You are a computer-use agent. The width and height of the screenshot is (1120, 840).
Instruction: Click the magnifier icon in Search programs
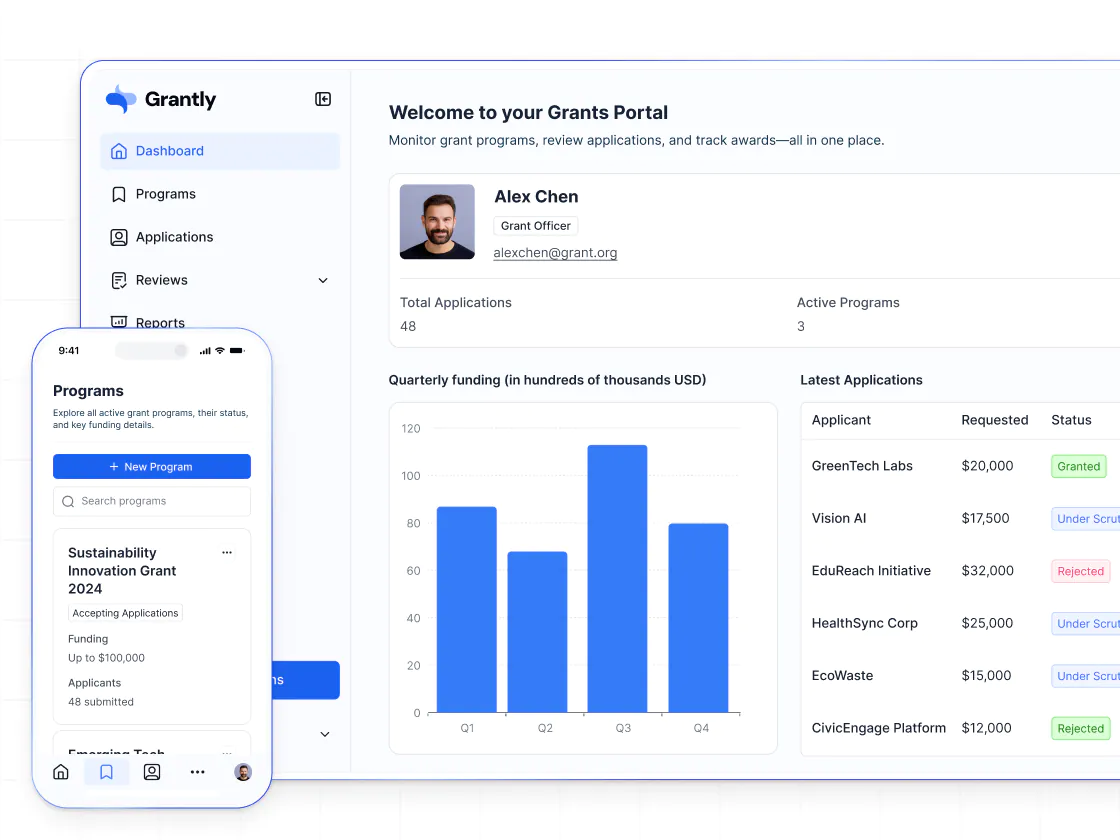[x=67, y=501]
